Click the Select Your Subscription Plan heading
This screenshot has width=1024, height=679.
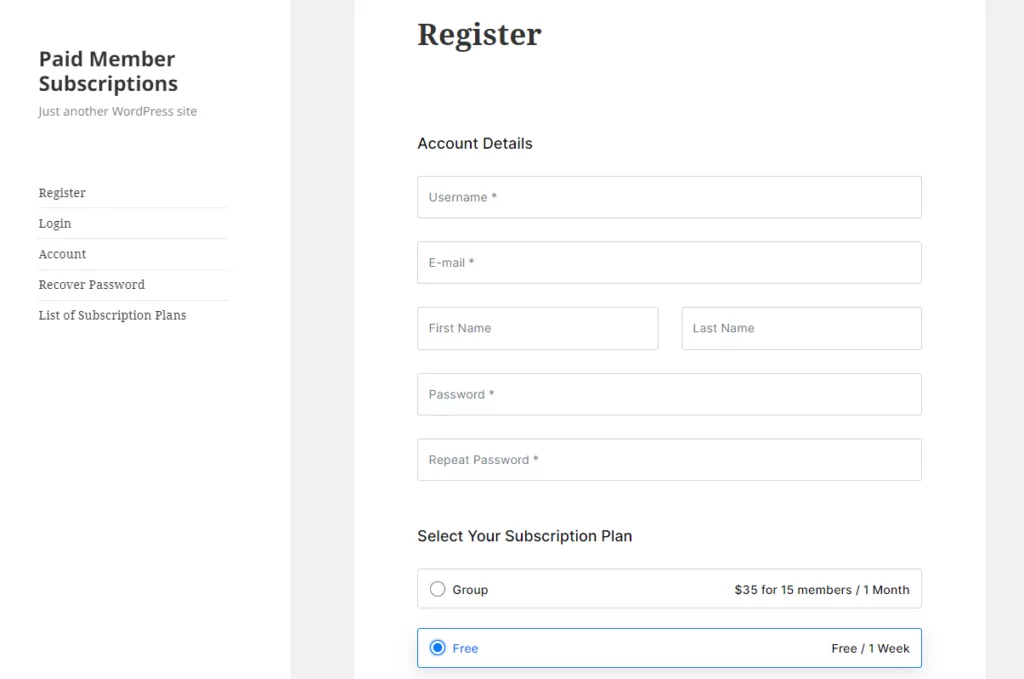(x=524, y=536)
